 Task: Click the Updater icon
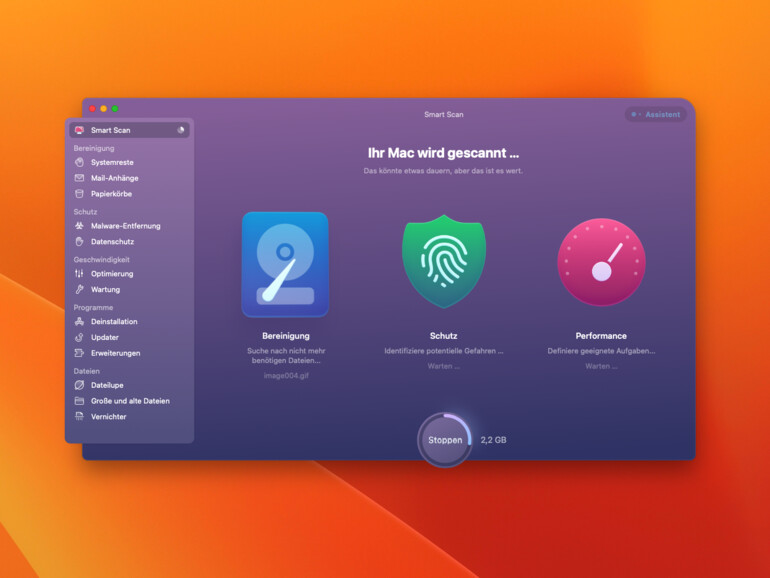80,337
